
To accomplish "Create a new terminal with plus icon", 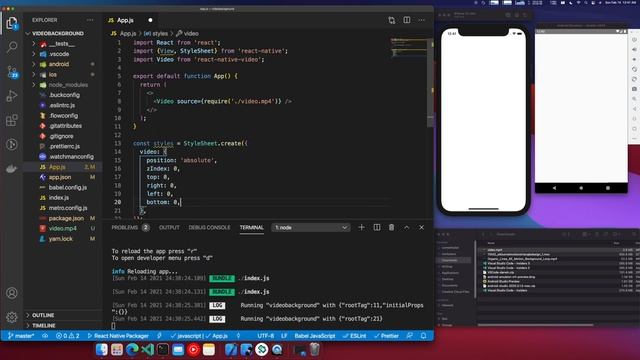I will [361, 227].
